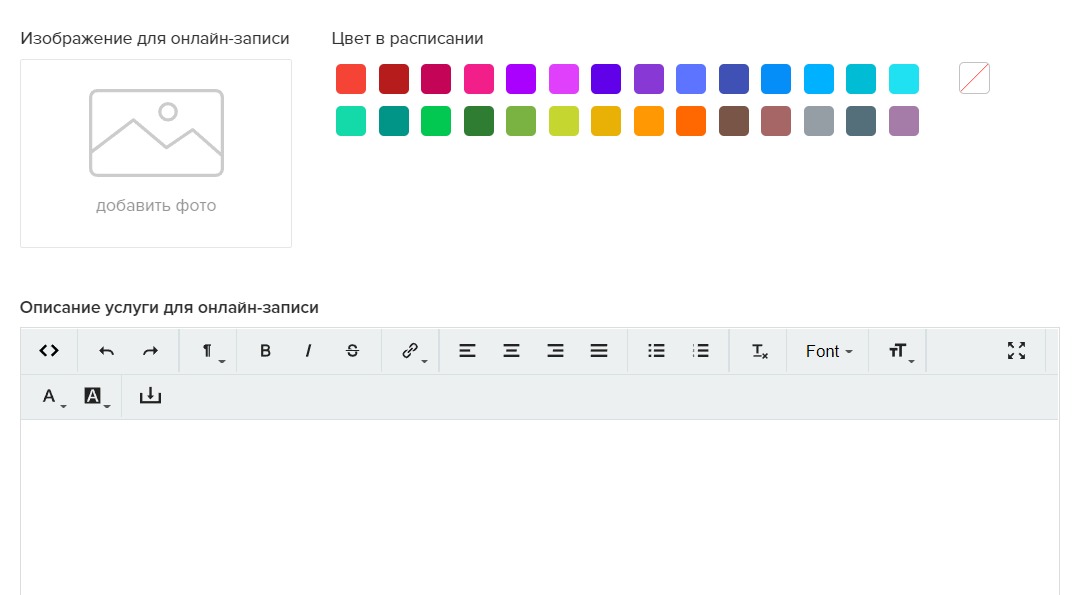The width and height of the screenshot is (1082, 595).
Task: Pick the deep indigo violet color
Action: 606,79
